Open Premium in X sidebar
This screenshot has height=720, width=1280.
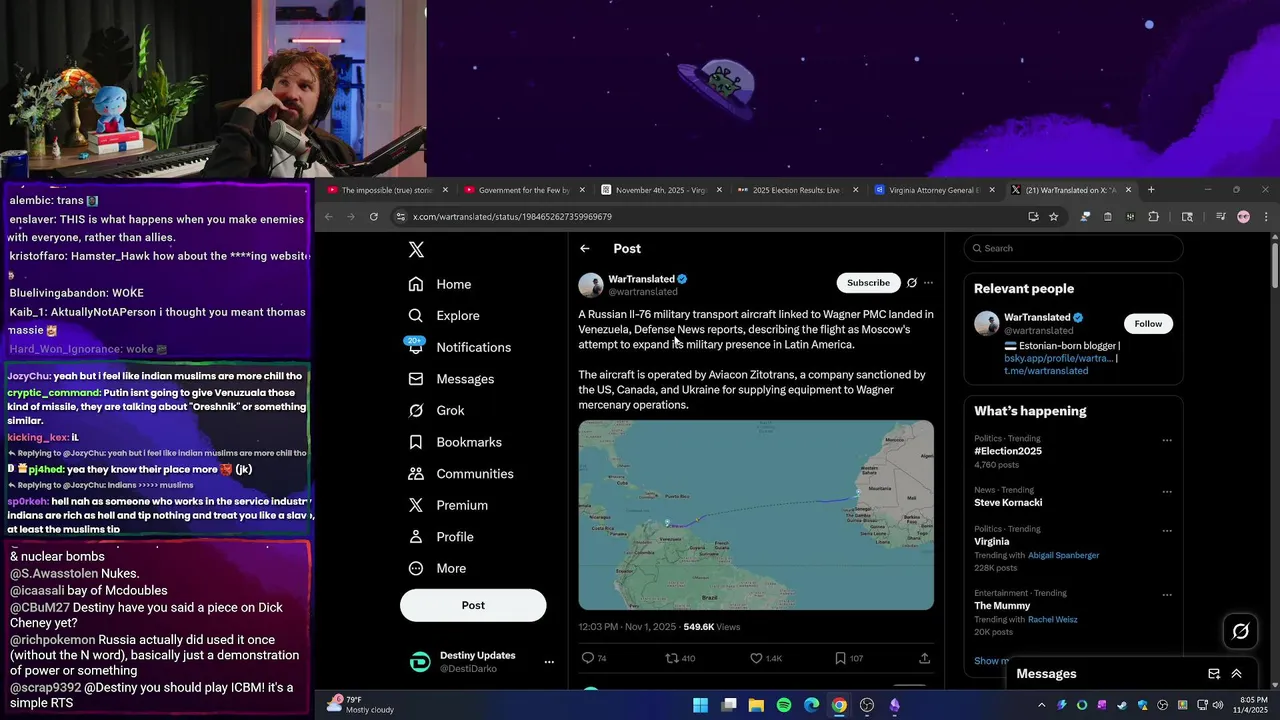[448, 505]
